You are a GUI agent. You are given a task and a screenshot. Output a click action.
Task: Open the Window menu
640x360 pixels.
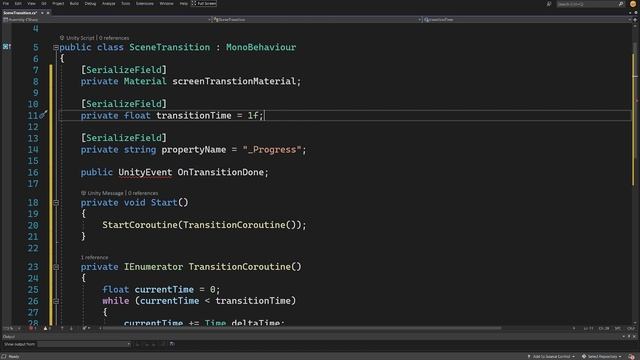166,3
